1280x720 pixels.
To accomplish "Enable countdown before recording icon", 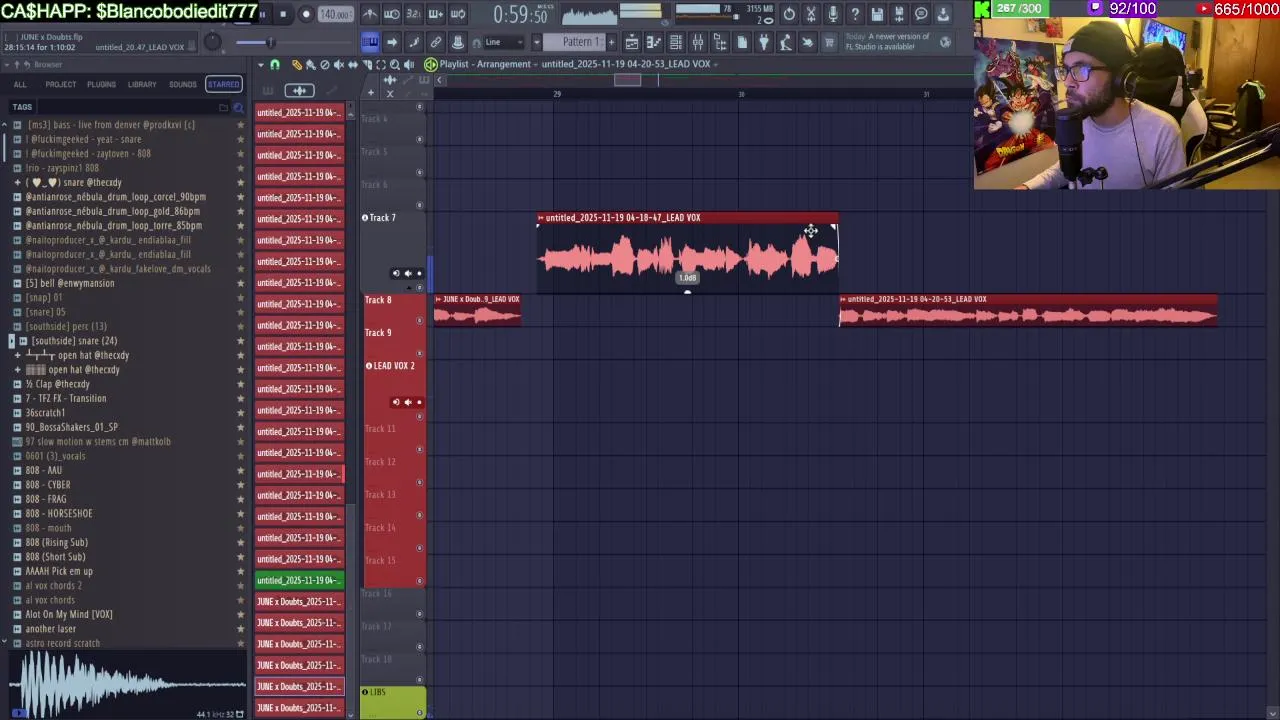I will click(x=414, y=14).
